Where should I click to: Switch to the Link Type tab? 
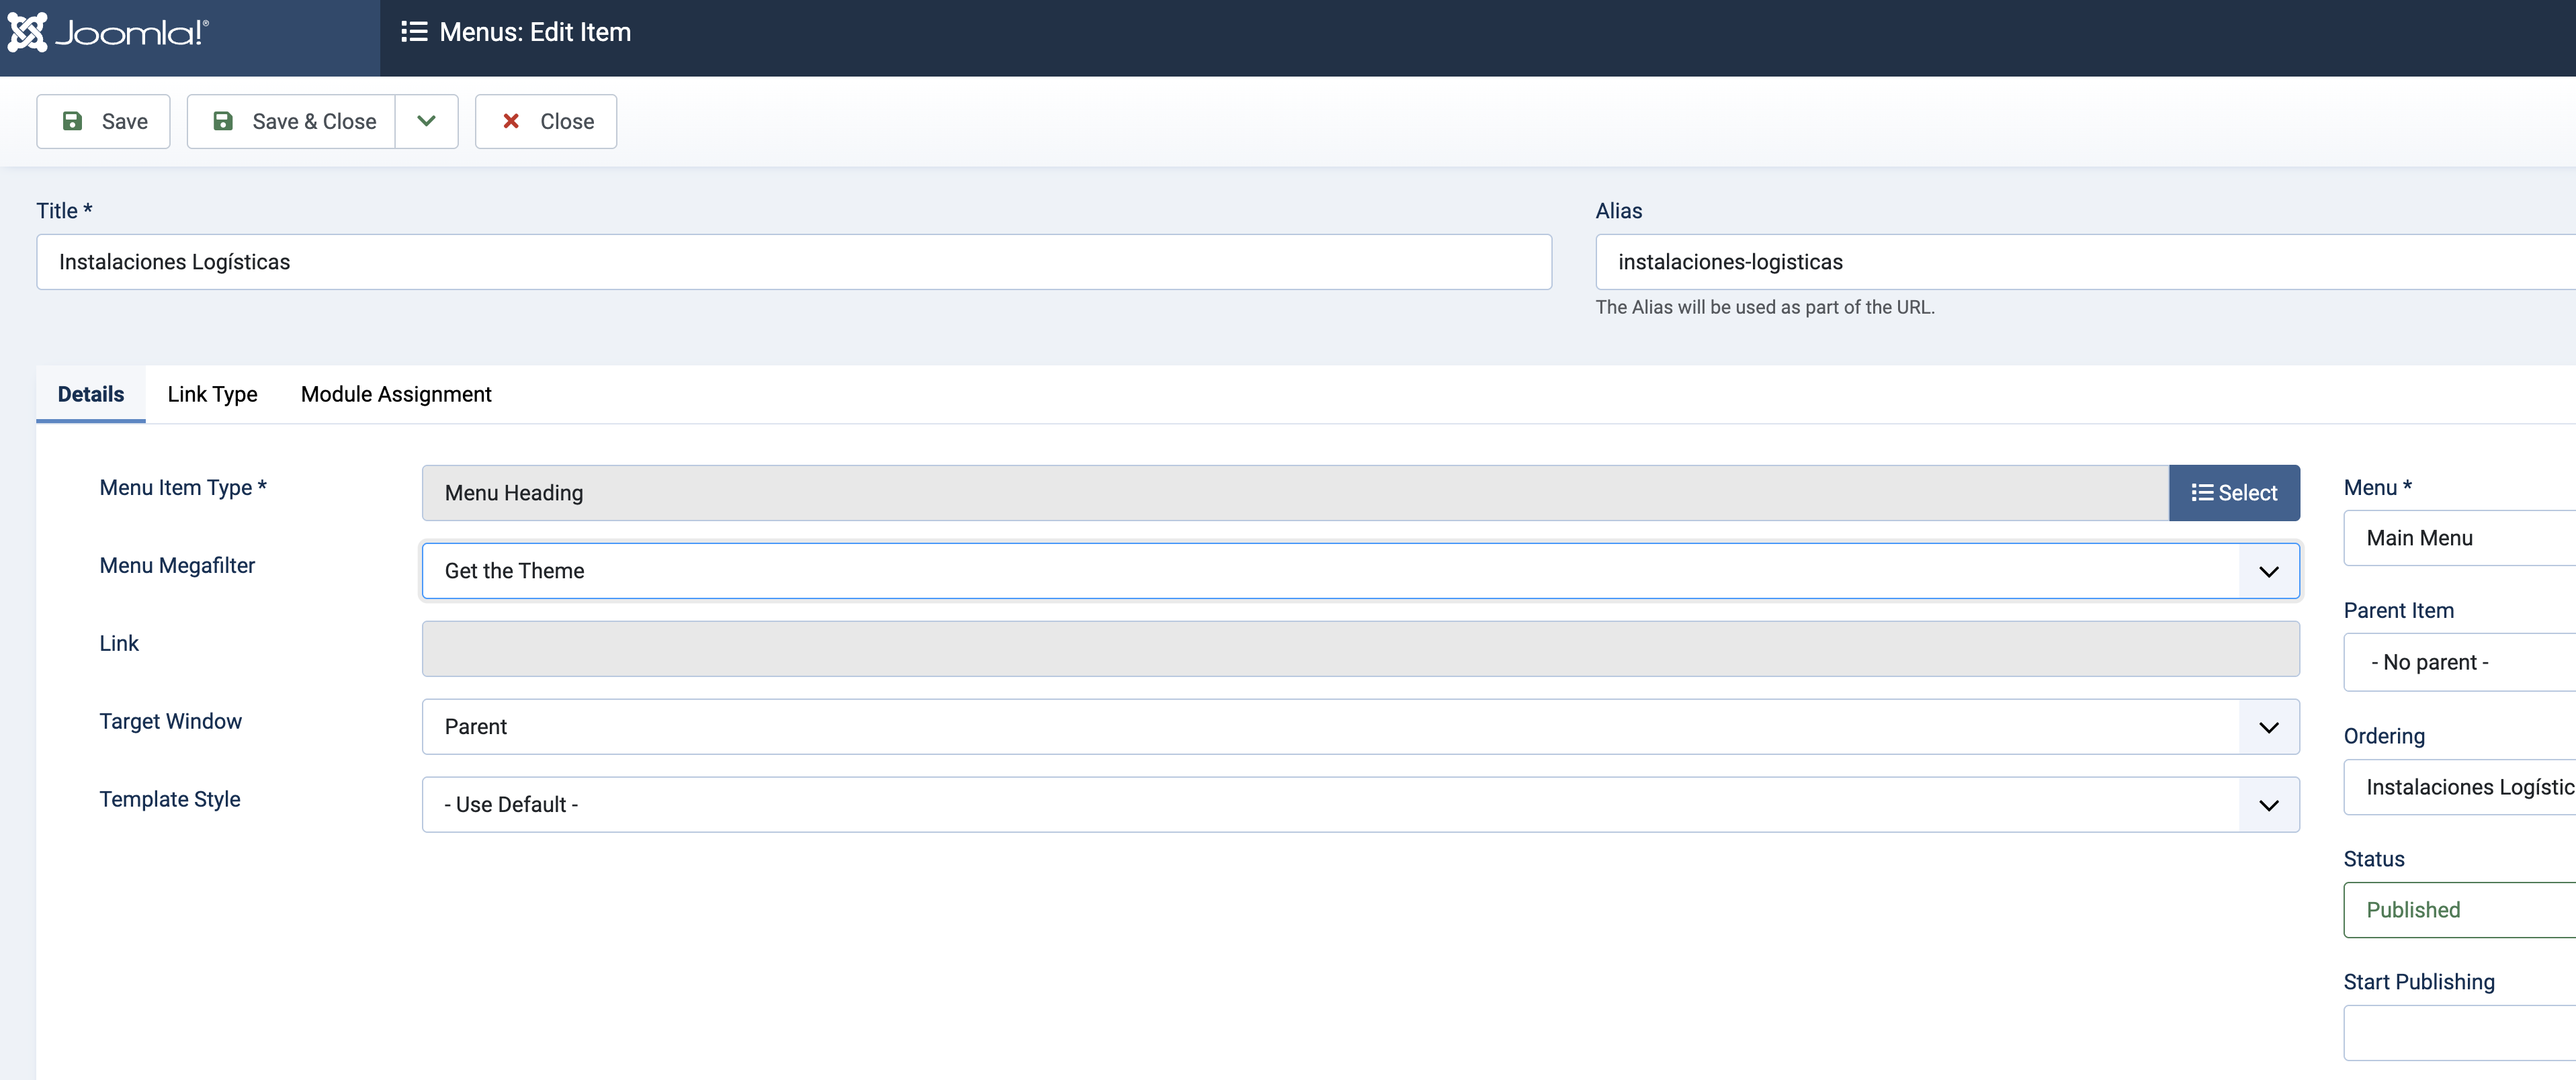tap(212, 394)
